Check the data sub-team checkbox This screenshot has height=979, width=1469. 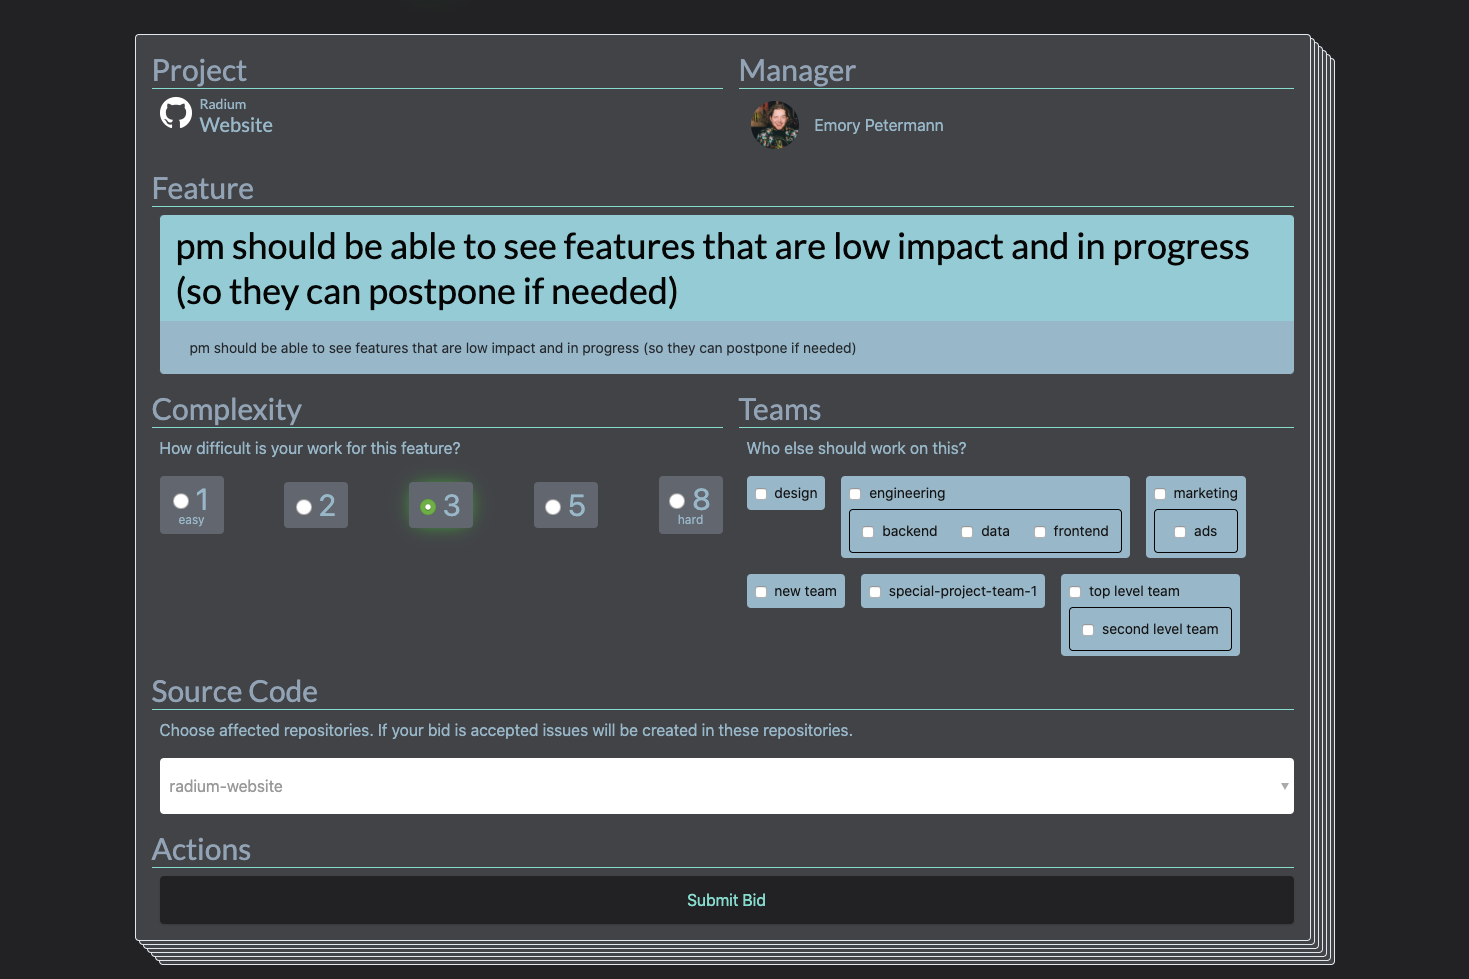pyautogui.click(x=967, y=532)
